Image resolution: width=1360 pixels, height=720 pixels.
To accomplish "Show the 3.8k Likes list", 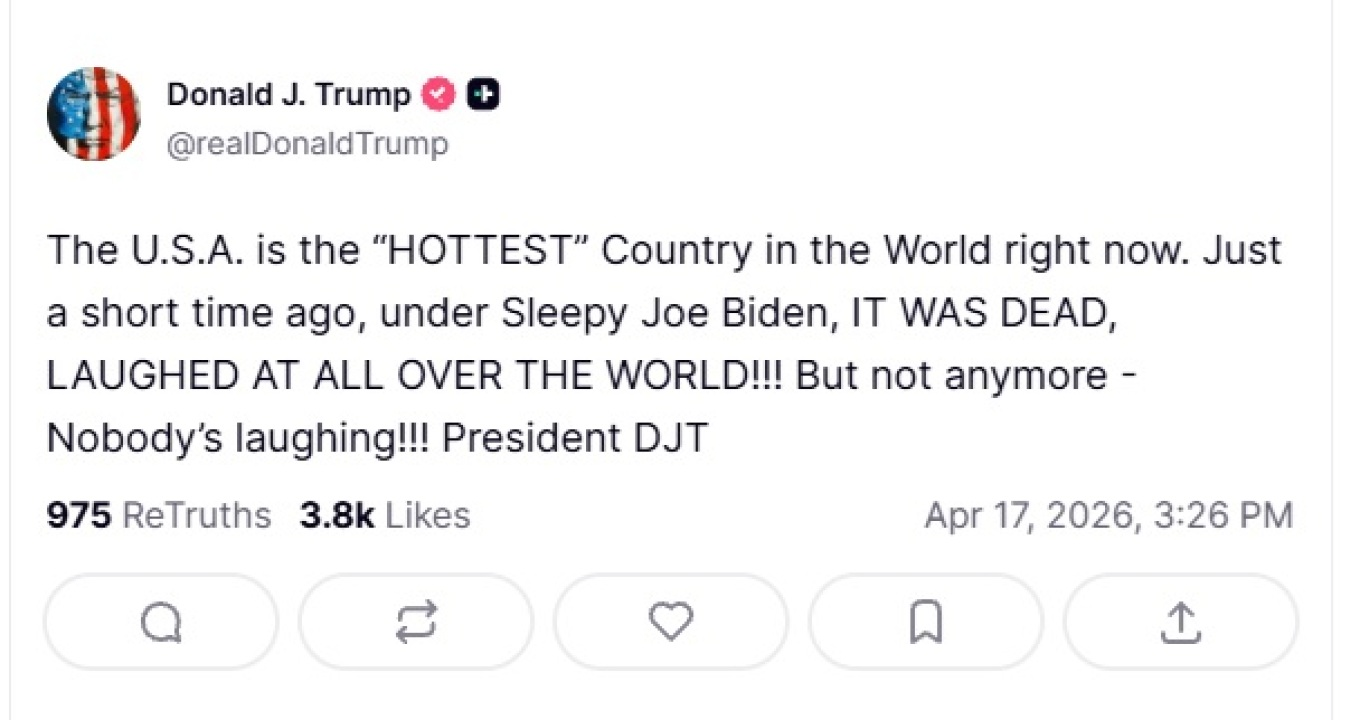I will click(384, 516).
